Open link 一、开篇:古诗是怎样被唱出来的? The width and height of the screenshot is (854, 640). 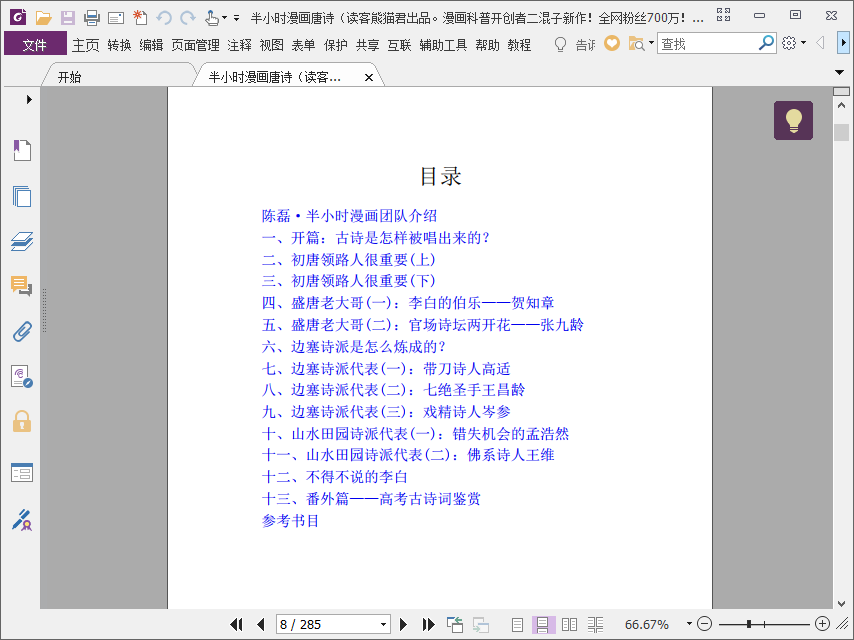point(376,237)
